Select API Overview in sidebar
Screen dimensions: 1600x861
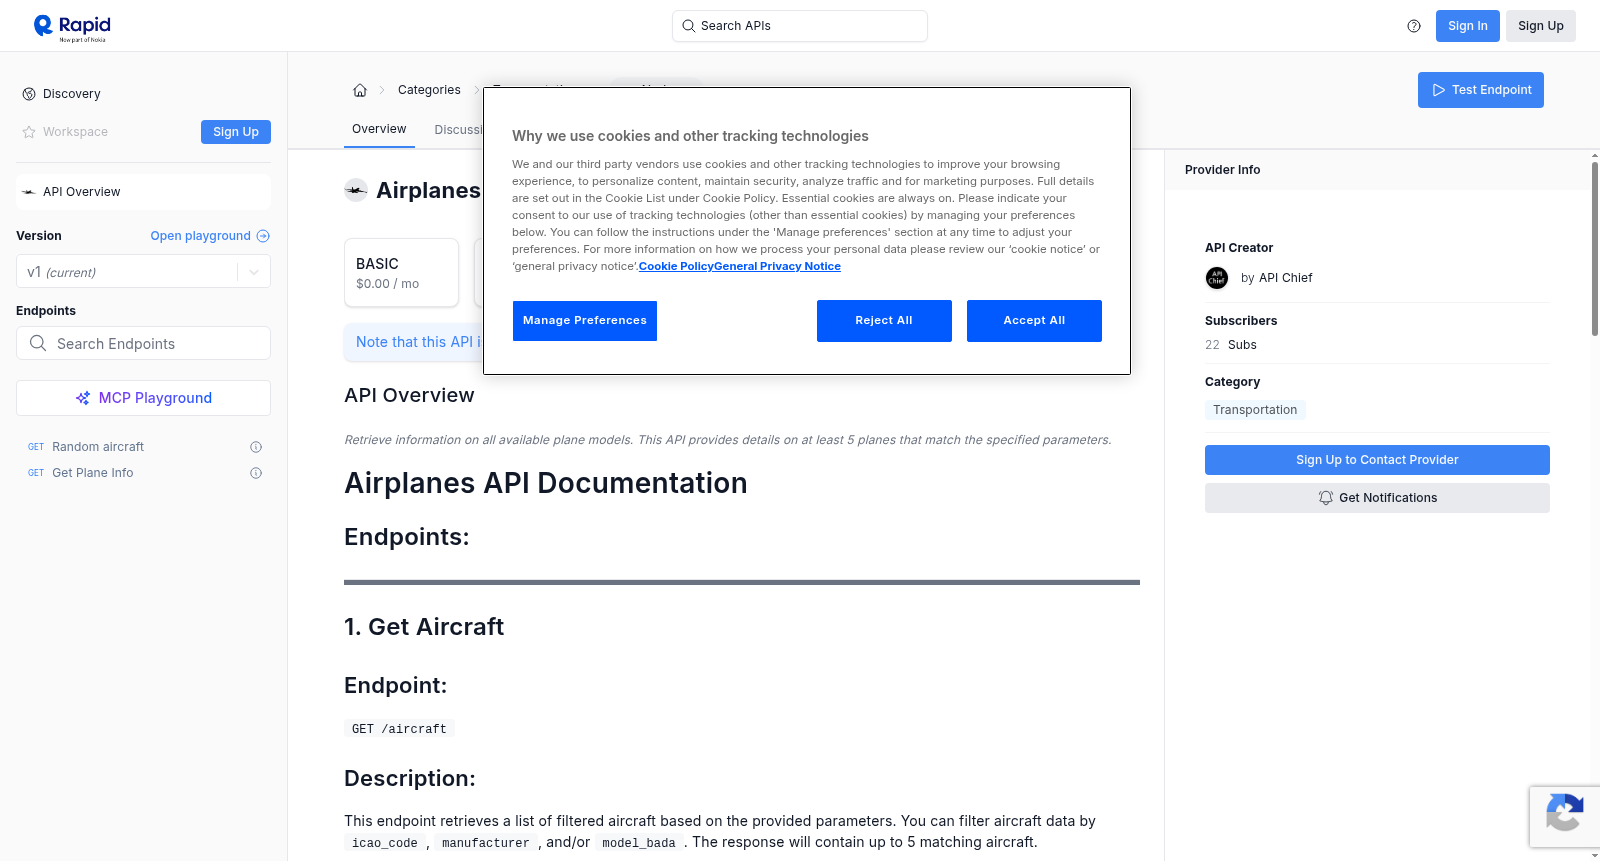pyautogui.click(x=143, y=192)
